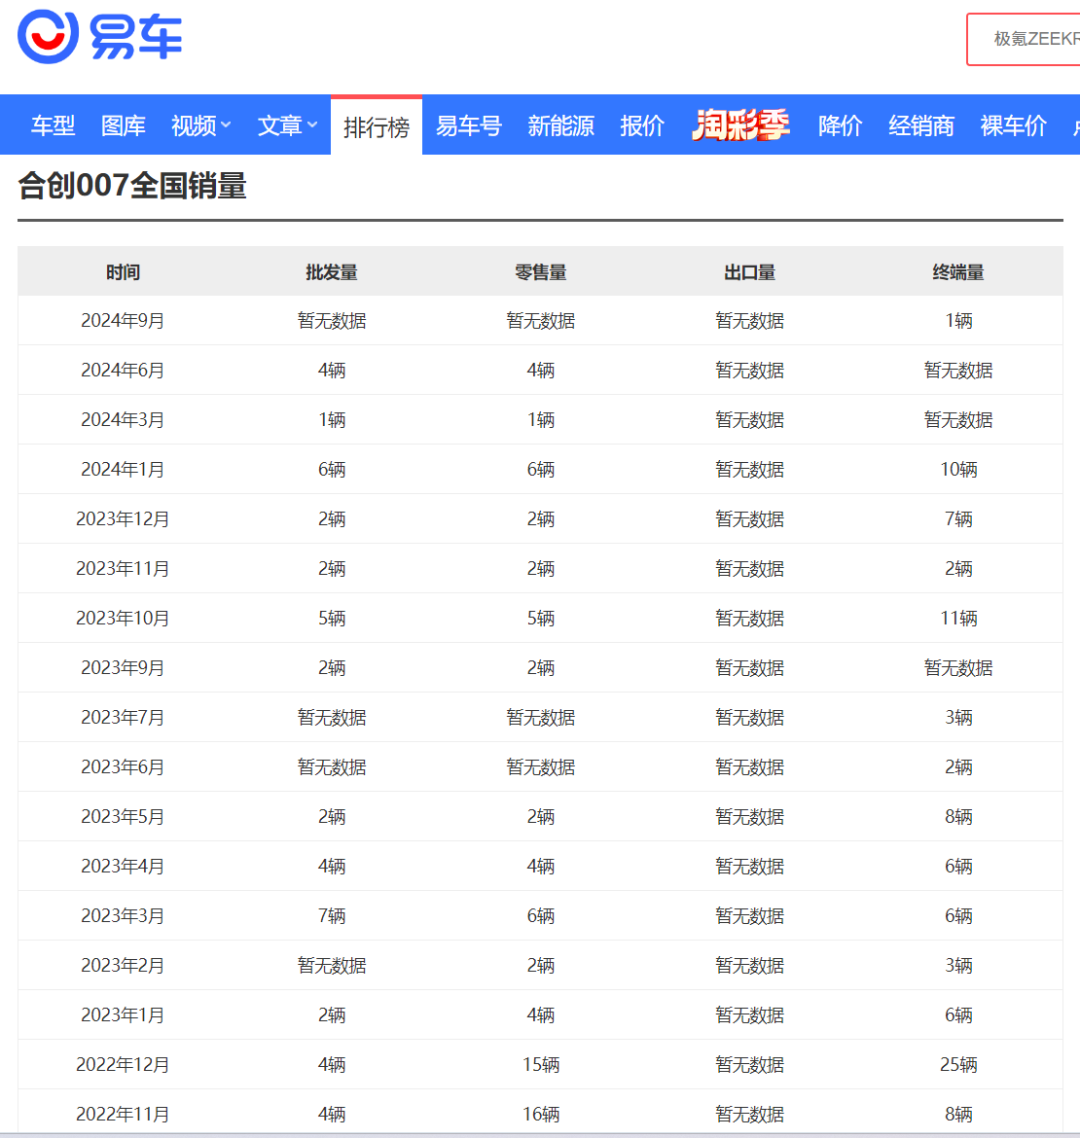Select the 2024年3月 row date

[123, 419]
